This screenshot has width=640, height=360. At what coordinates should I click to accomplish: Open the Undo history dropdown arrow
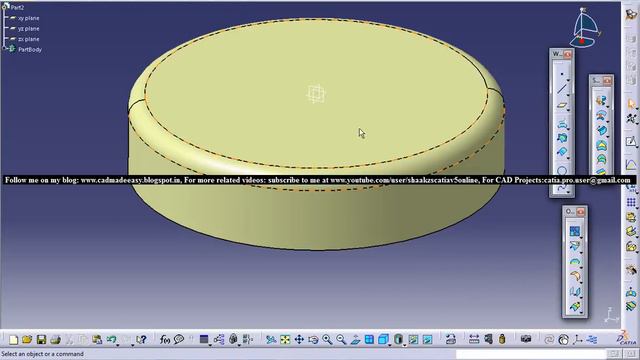click(x=118, y=345)
